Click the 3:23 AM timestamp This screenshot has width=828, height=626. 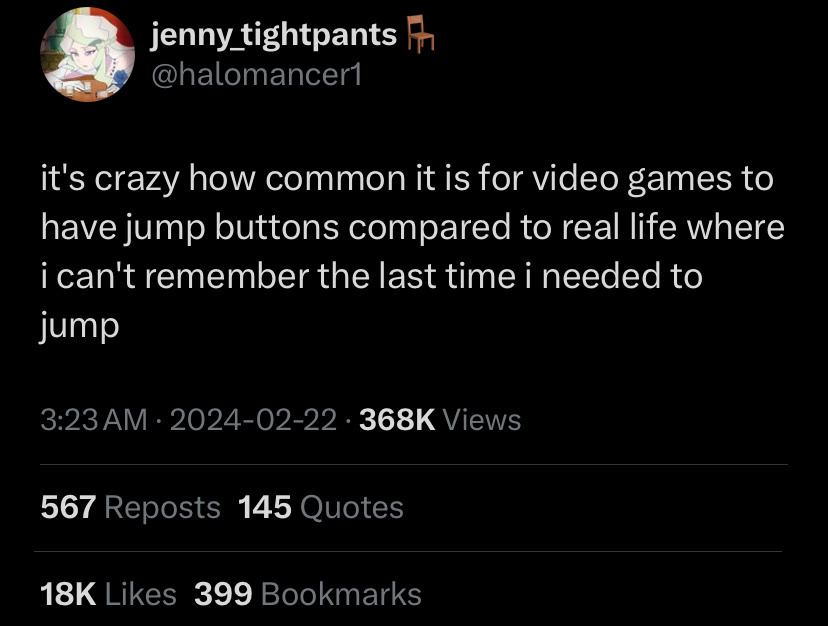(x=94, y=420)
